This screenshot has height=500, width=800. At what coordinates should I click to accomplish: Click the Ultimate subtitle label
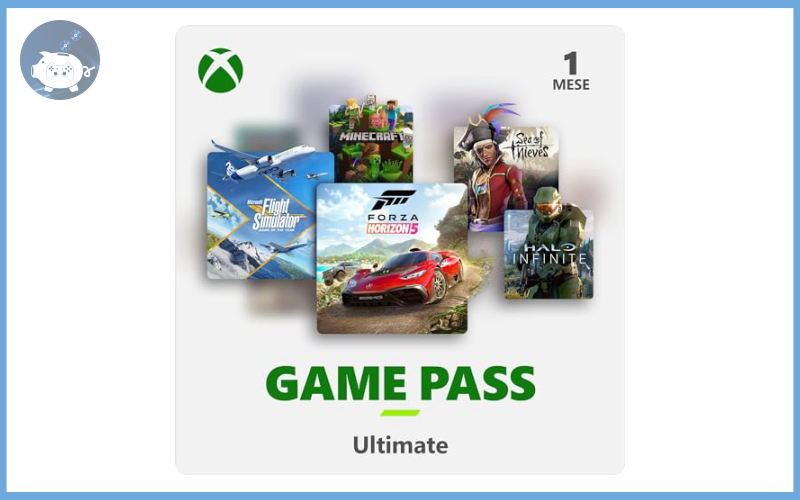(x=401, y=445)
